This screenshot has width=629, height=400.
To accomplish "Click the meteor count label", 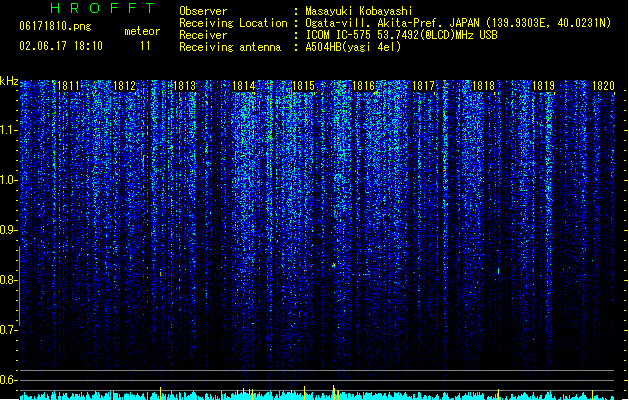I will tap(142, 31).
